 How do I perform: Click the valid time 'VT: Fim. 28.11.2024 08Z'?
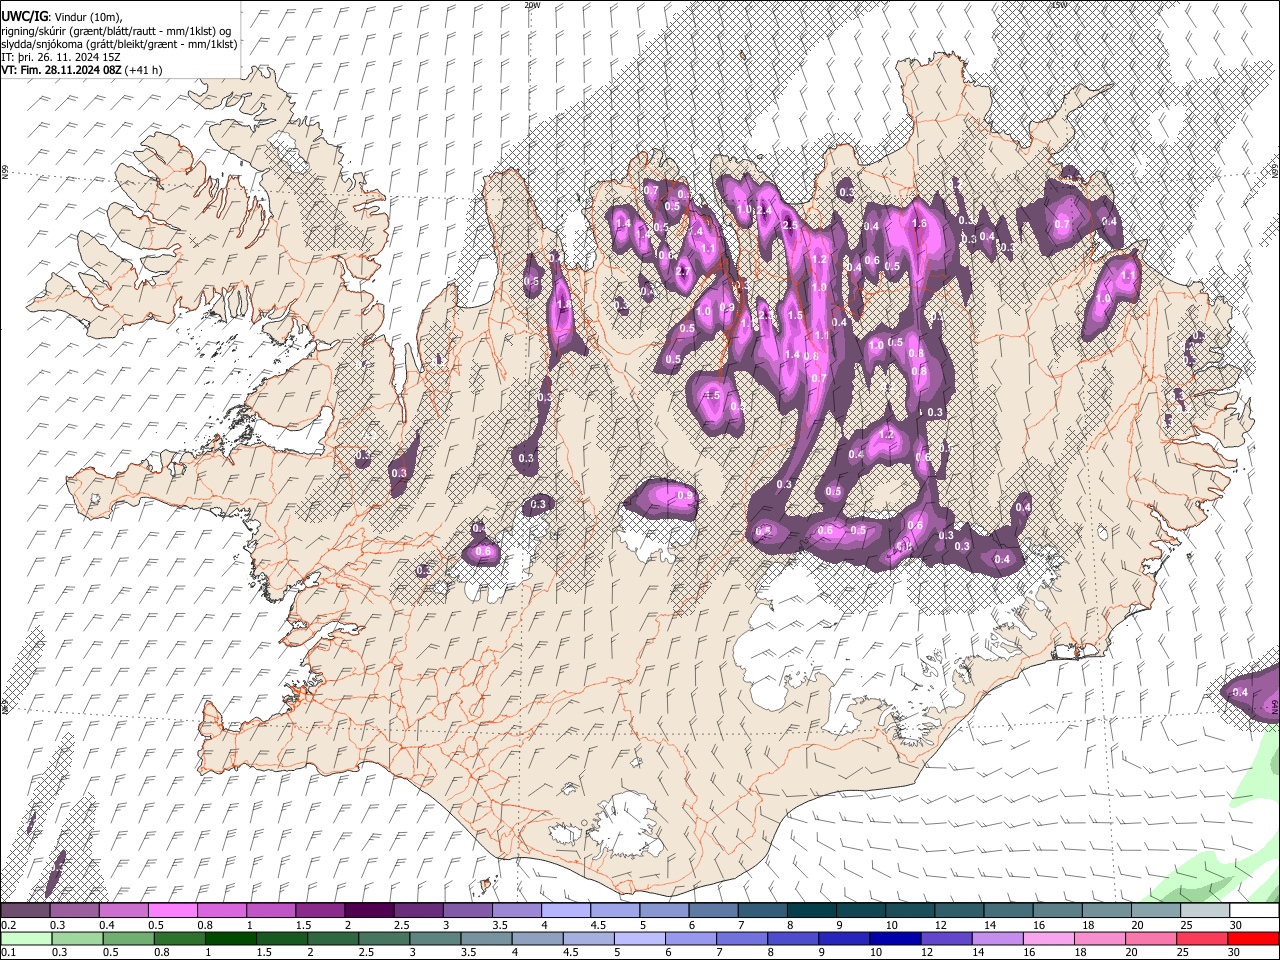coord(59,70)
